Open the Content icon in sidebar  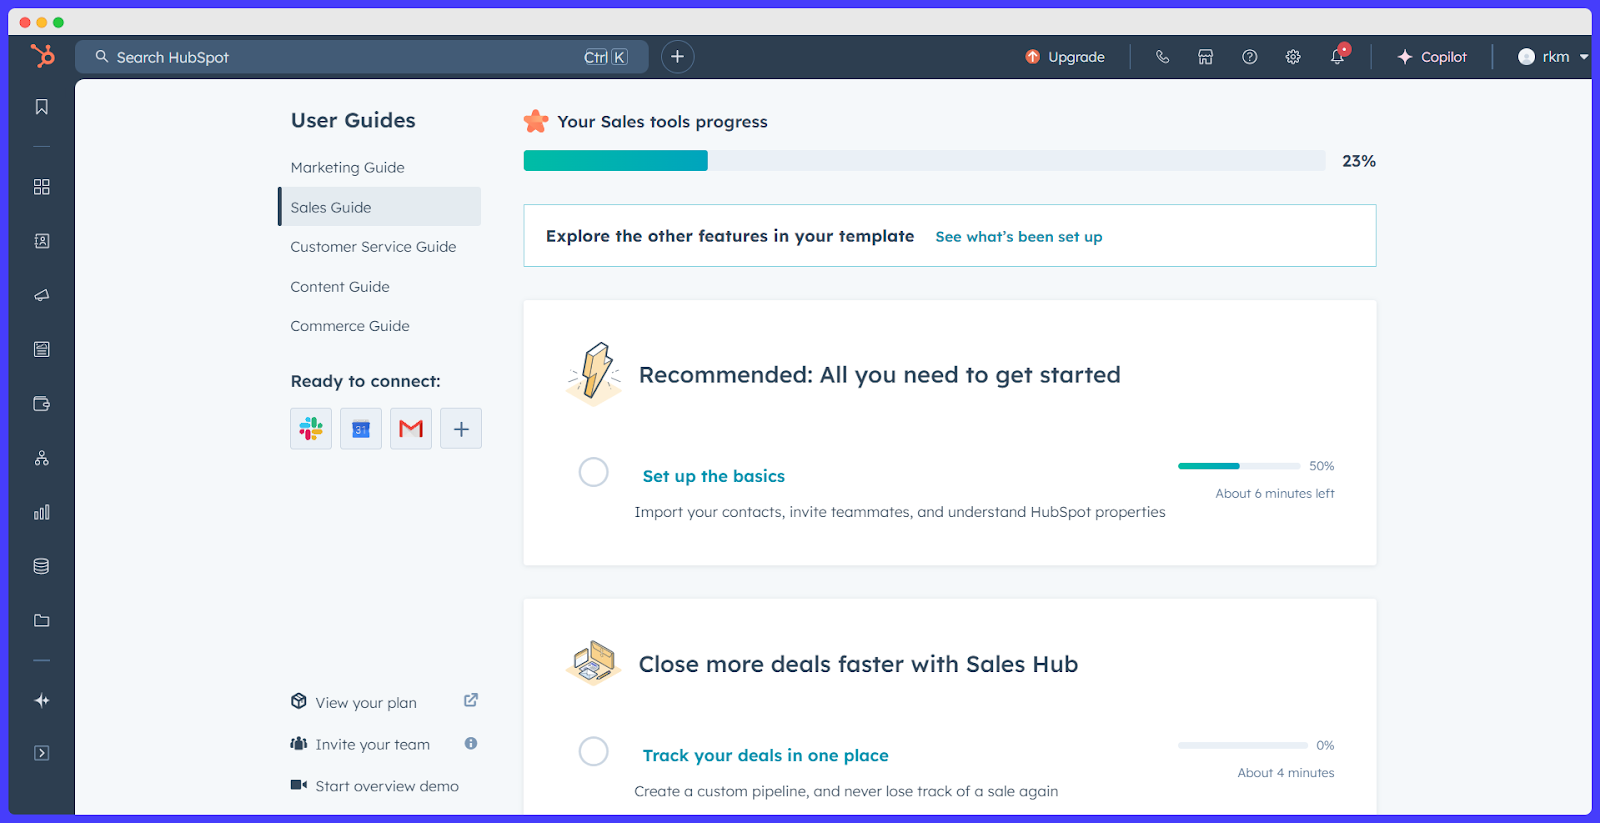click(x=42, y=349)
